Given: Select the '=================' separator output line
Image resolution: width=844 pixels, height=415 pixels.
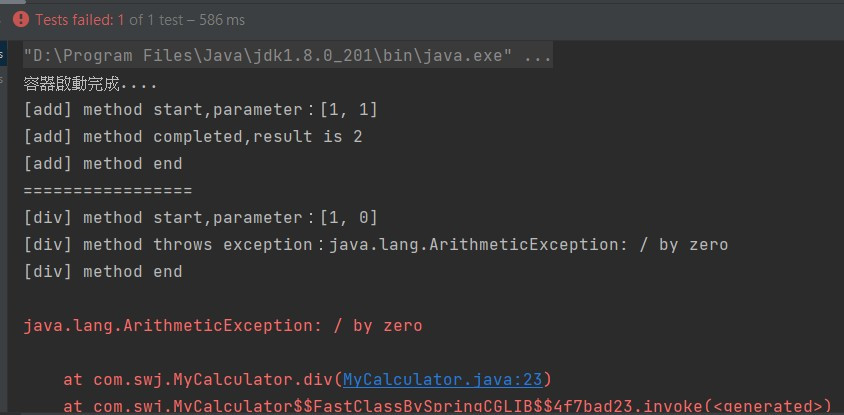Looking at the screenshot, I should [108, 191].
